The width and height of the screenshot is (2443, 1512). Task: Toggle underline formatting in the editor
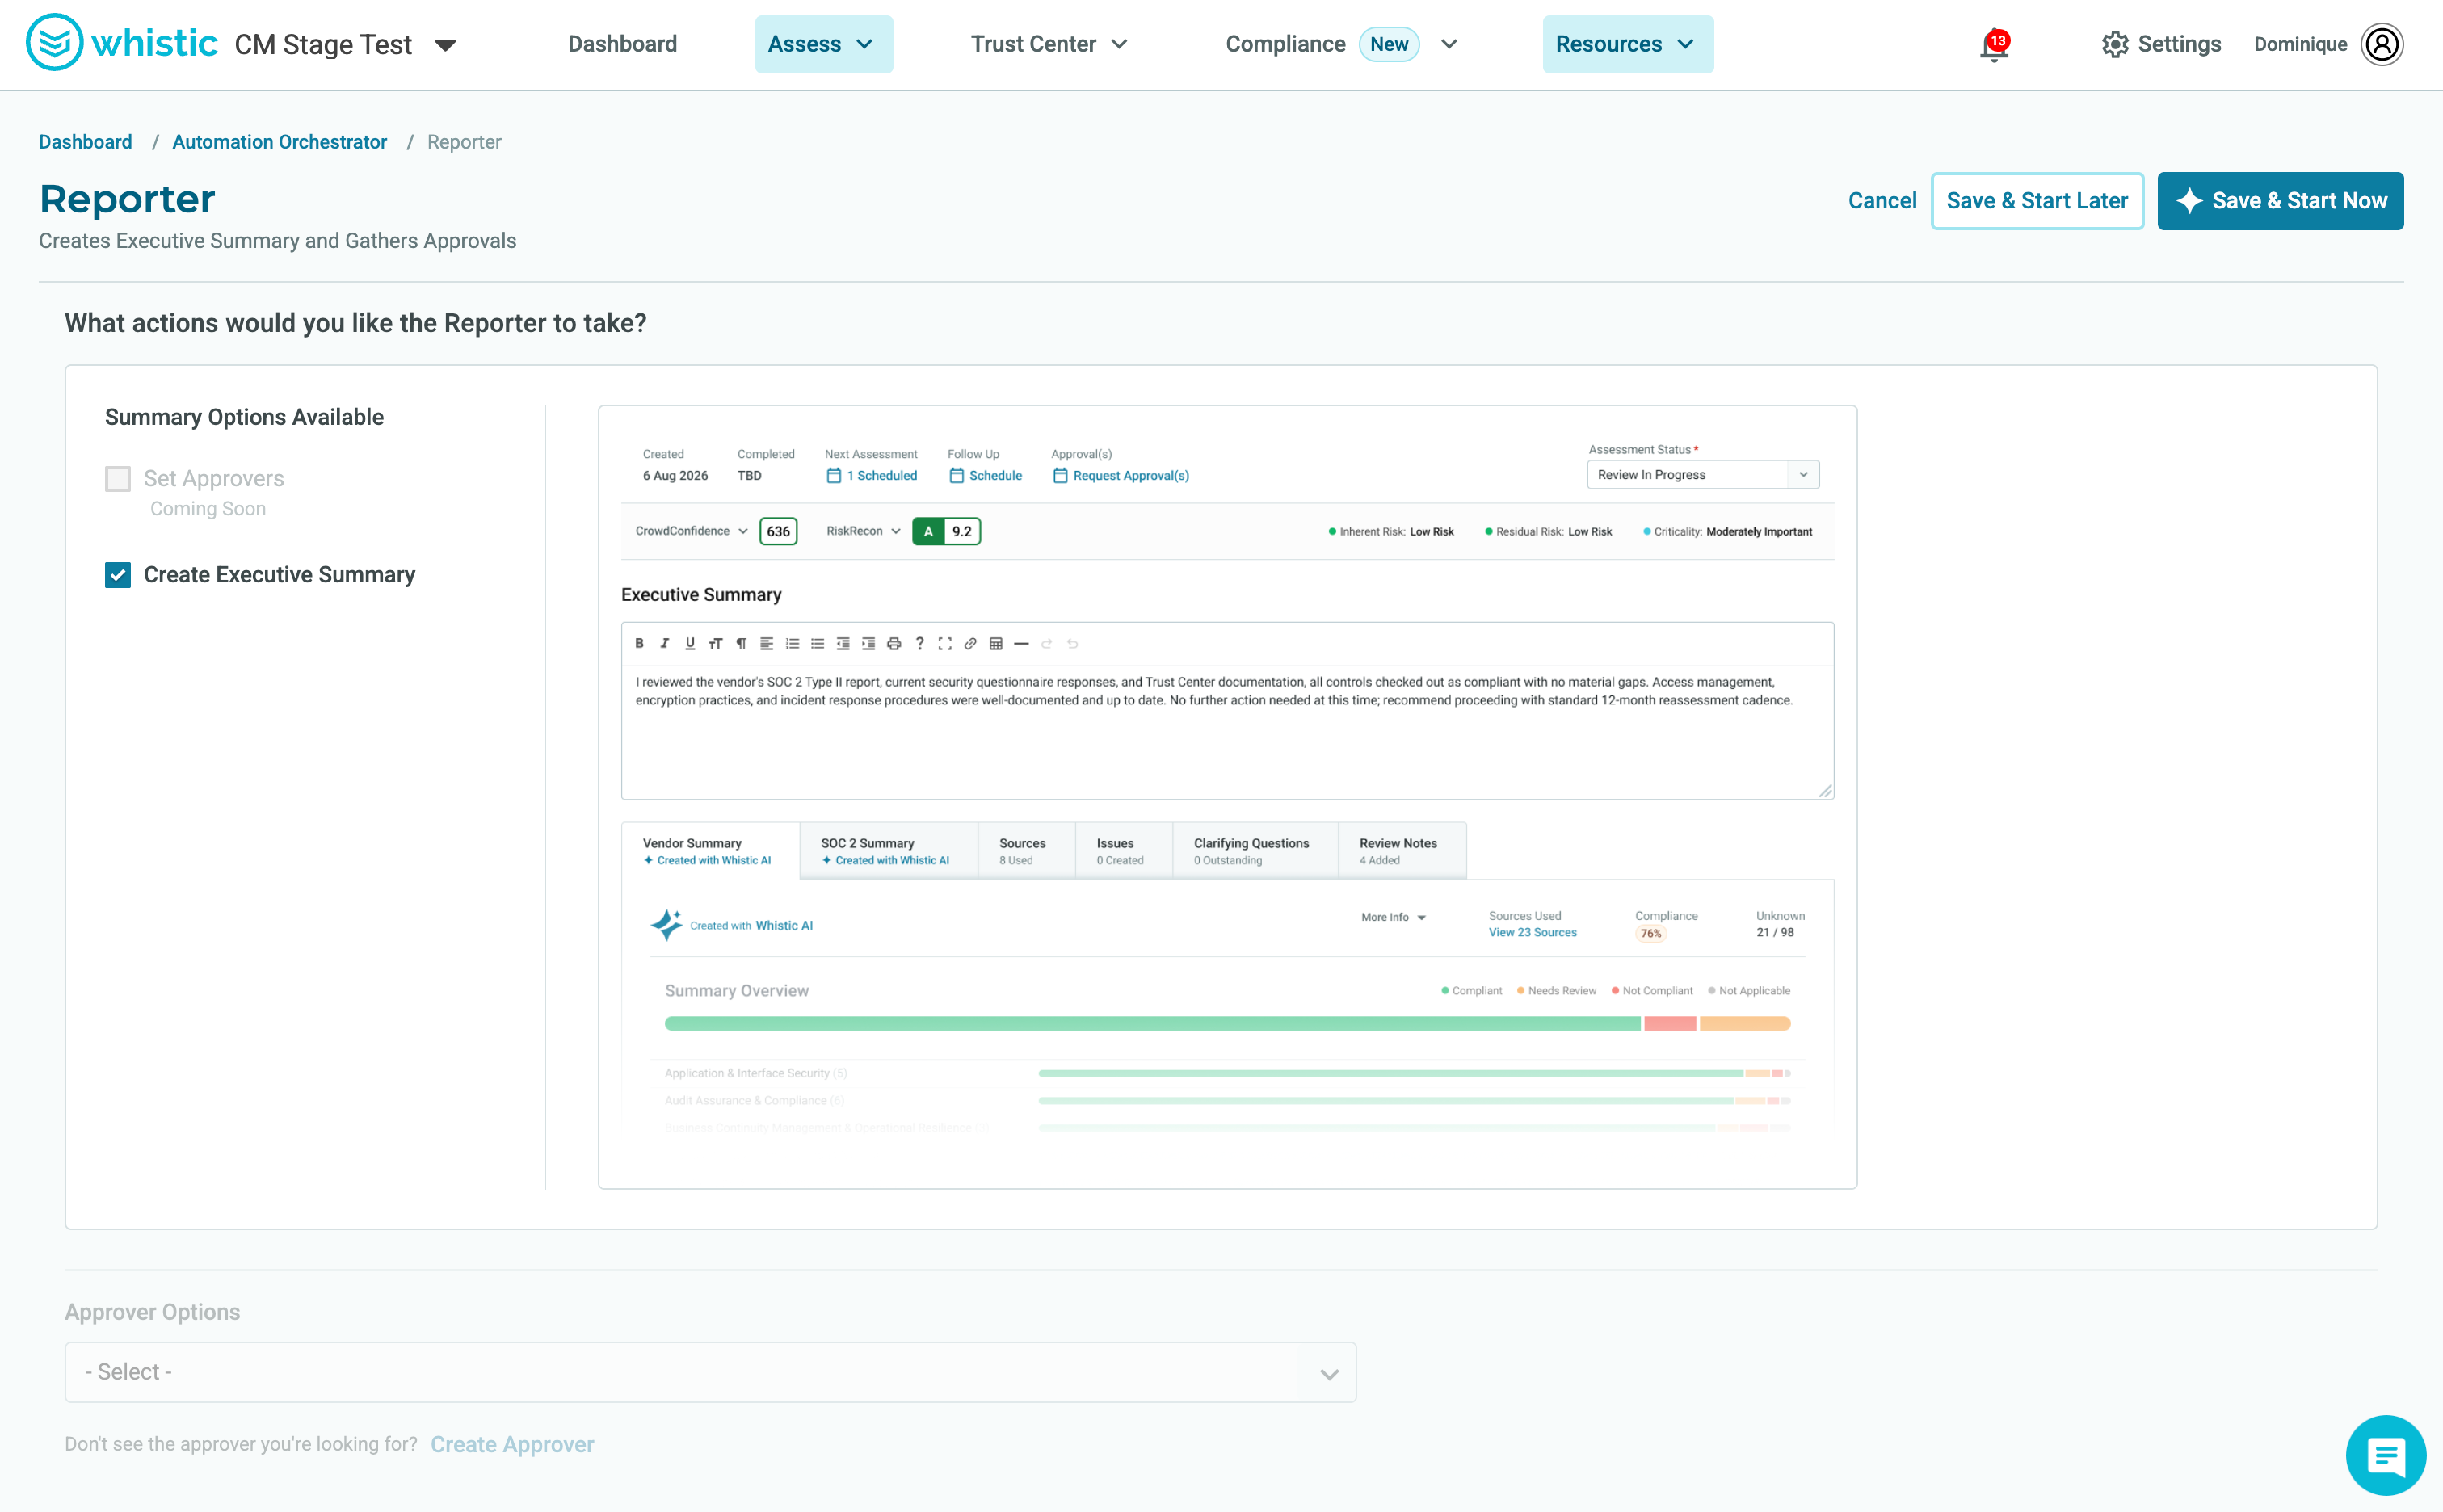click(690, 643)
